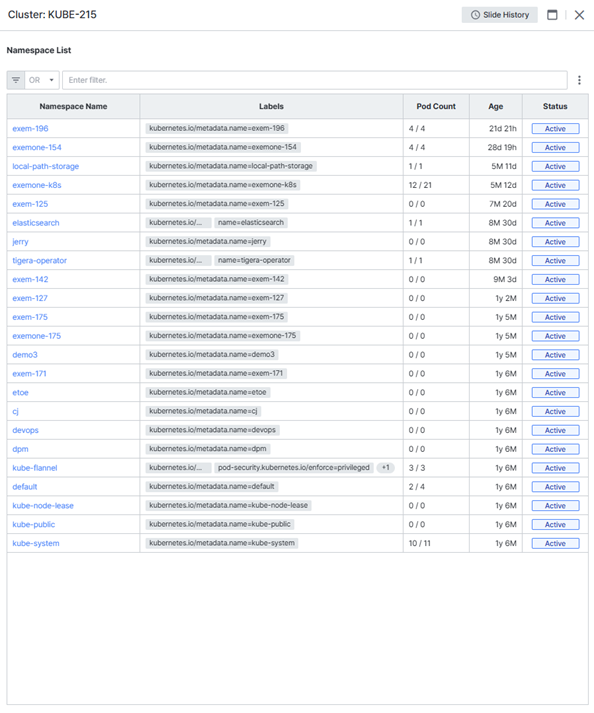Open exemone-k8s namespace link
The width and height of the screenshot is (594, 713).
tap(37, 185)
